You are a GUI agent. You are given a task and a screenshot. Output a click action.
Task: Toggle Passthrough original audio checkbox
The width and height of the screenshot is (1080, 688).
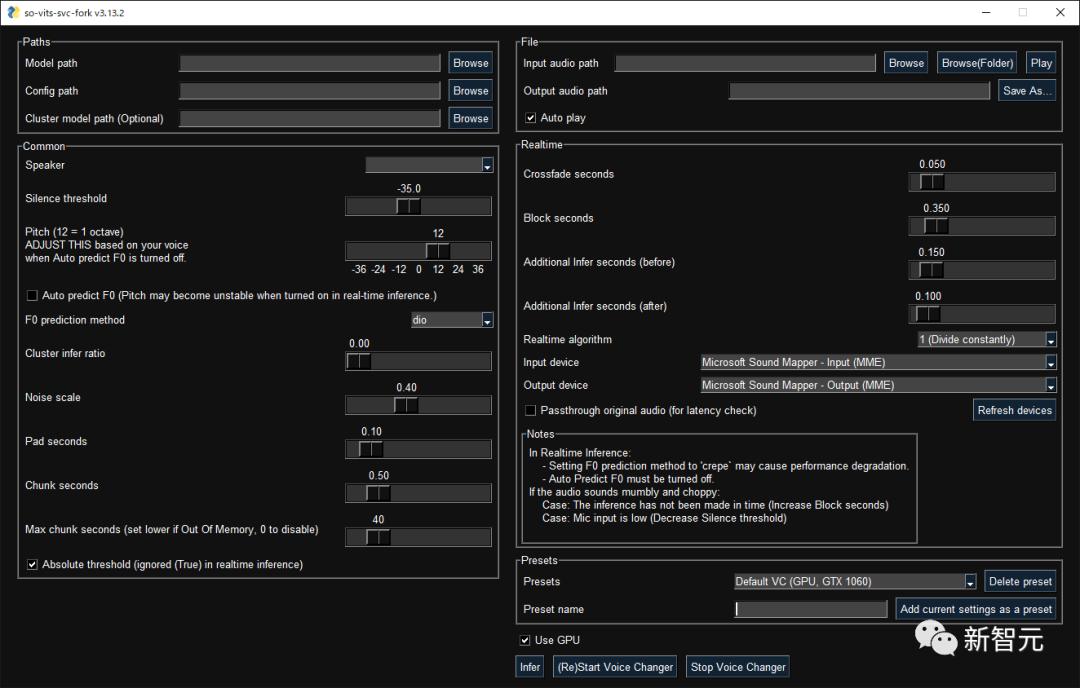tap(531, 410)
